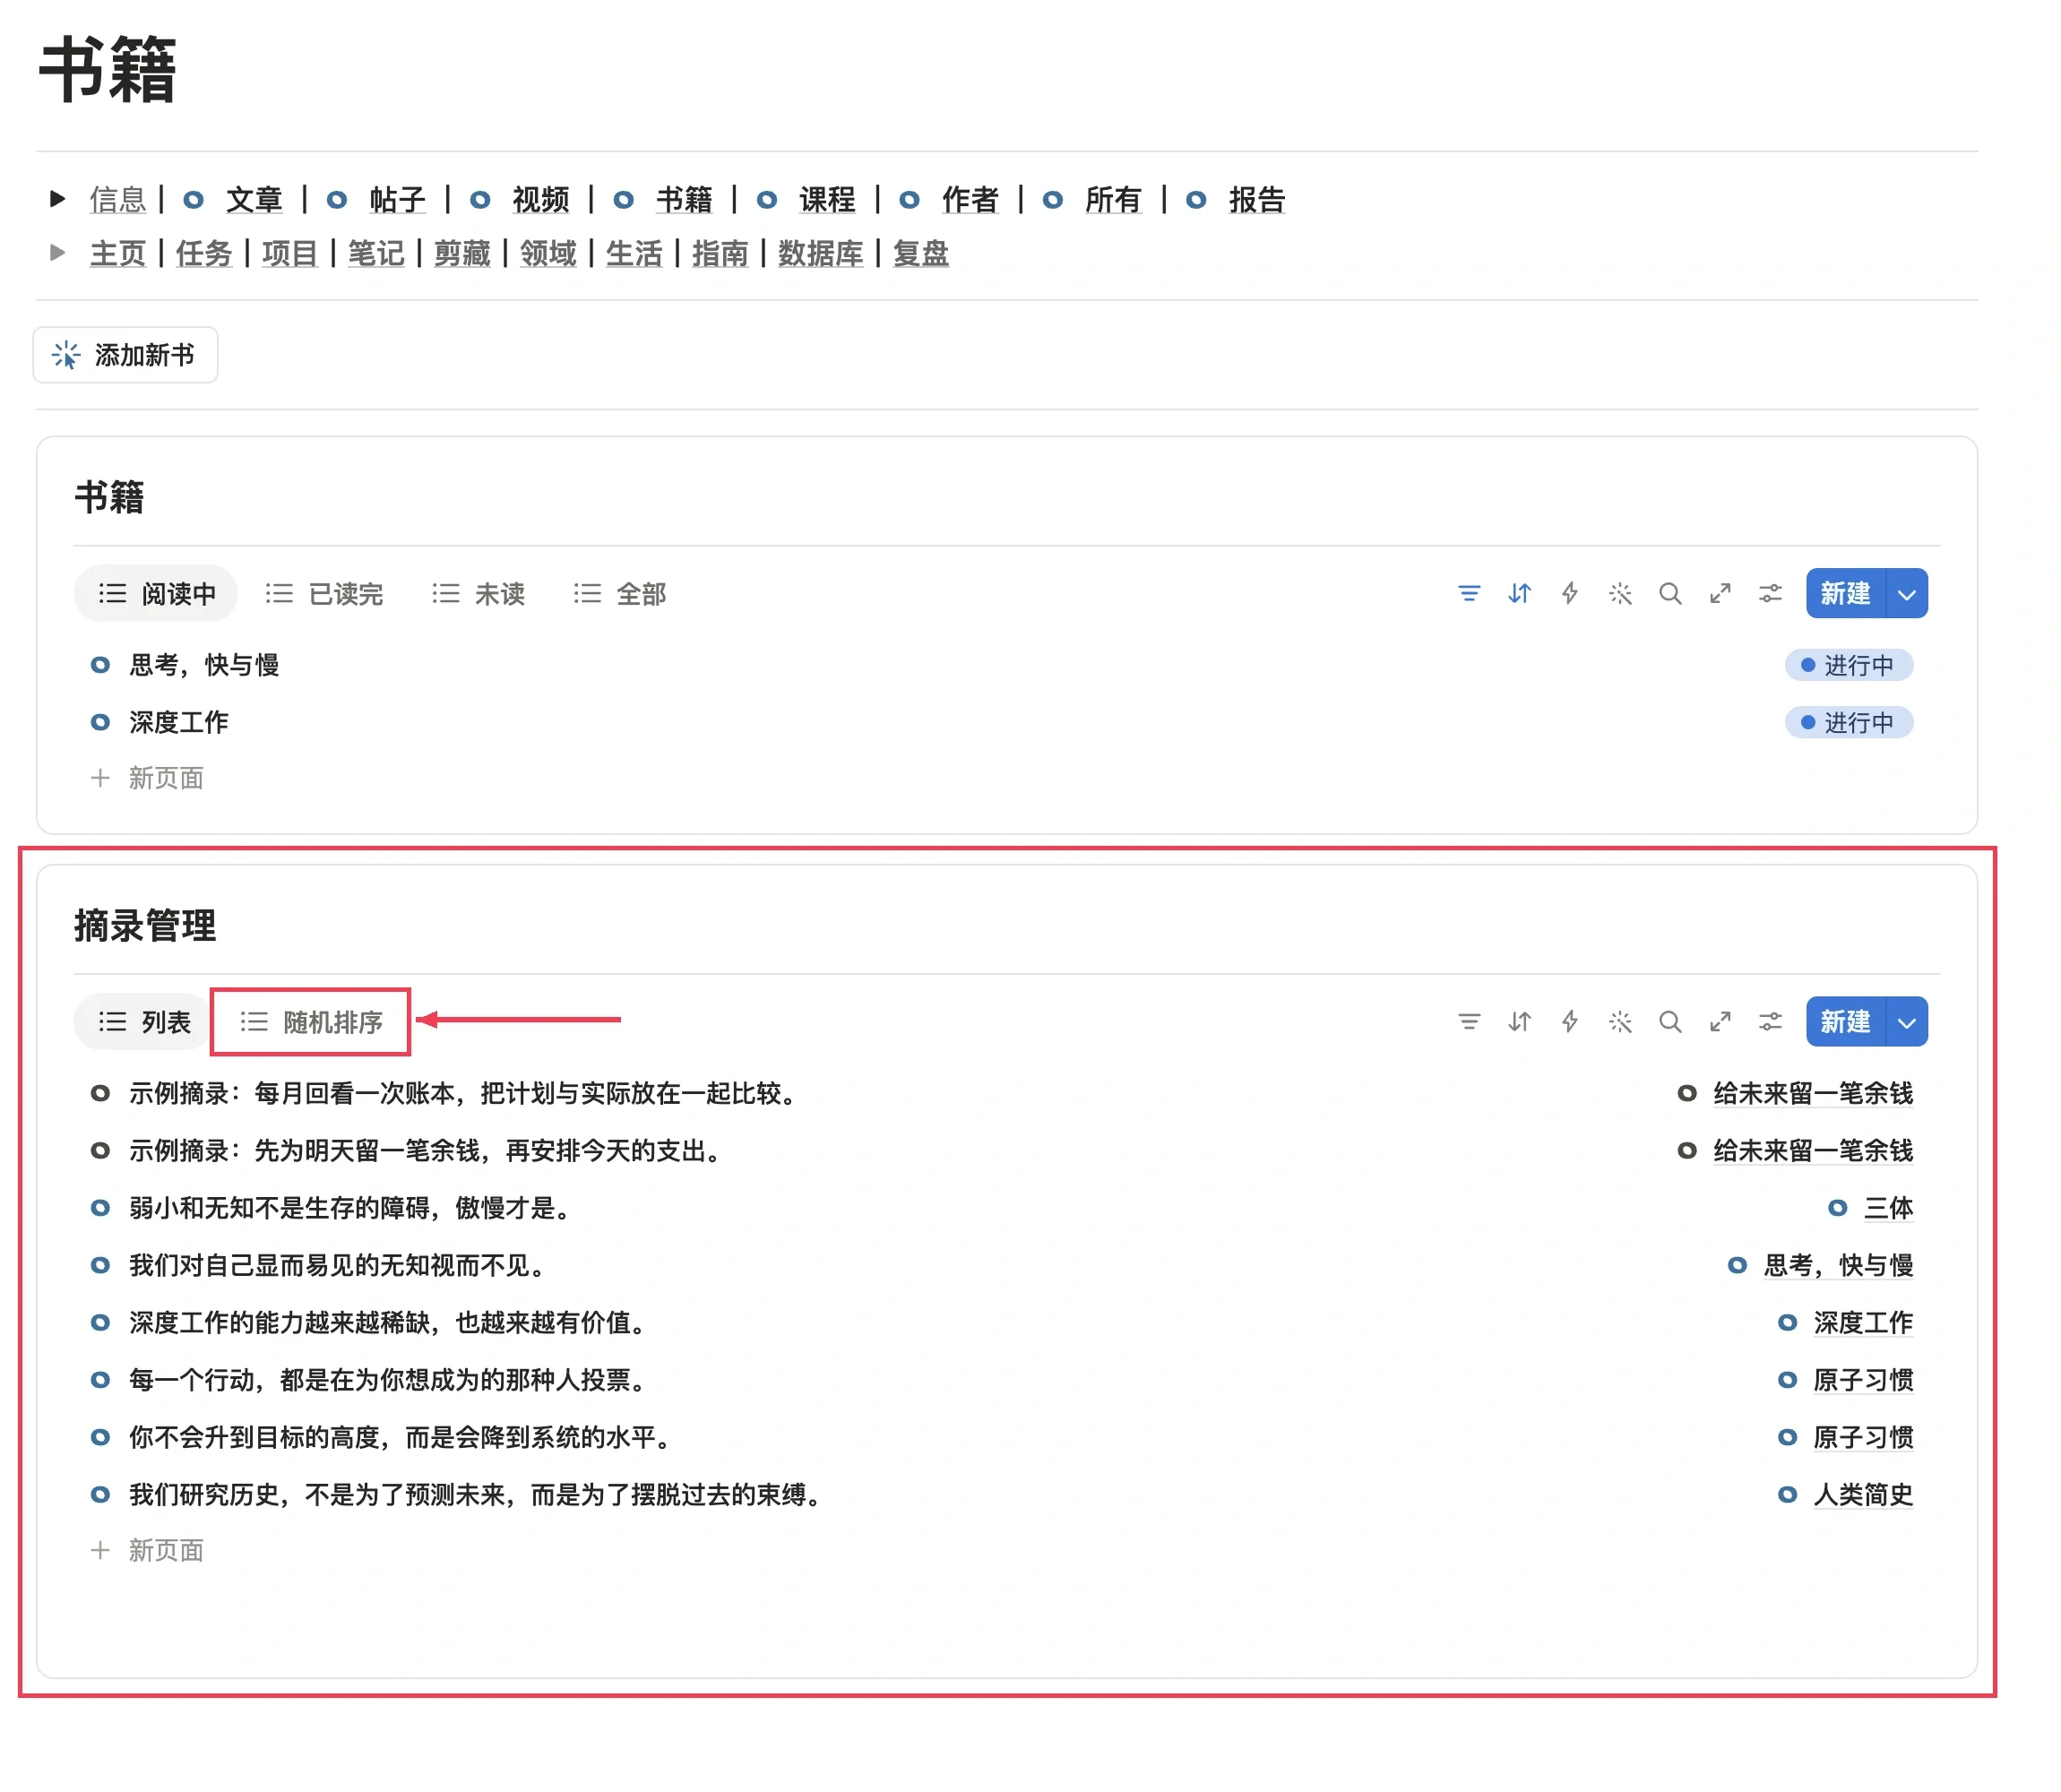Image resolution: width=2061 pixels, height=1792 pixels.
Task: Open dropdown arrow next to 新建 in 书籍
Action: tap(1906, 594)
